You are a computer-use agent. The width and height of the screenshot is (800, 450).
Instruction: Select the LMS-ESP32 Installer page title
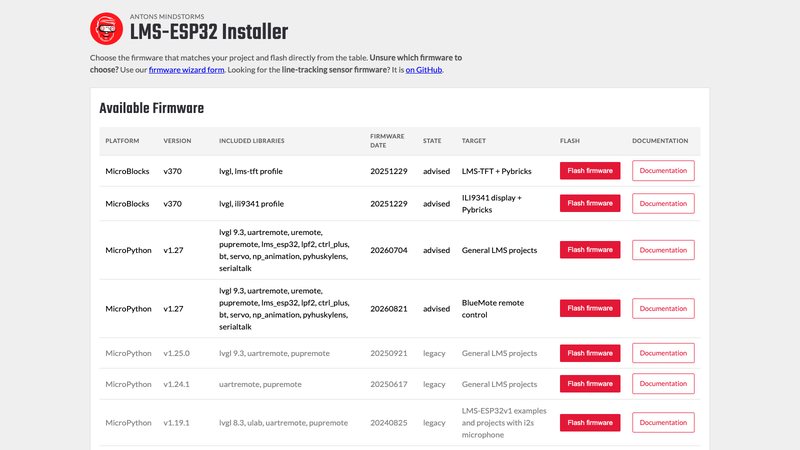tap(209, 32)
